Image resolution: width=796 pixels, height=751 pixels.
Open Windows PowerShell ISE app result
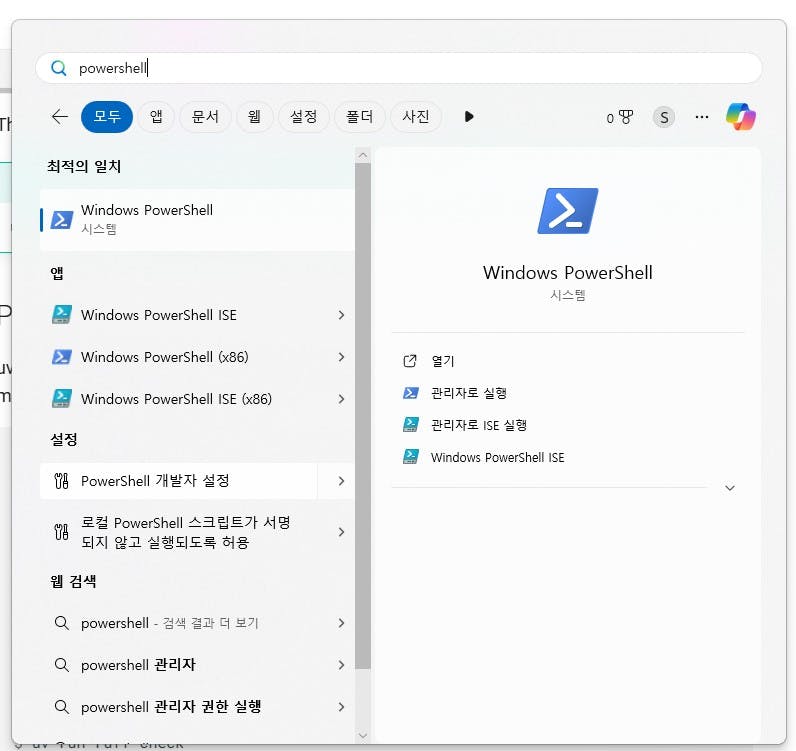click(x=197, y=315)
